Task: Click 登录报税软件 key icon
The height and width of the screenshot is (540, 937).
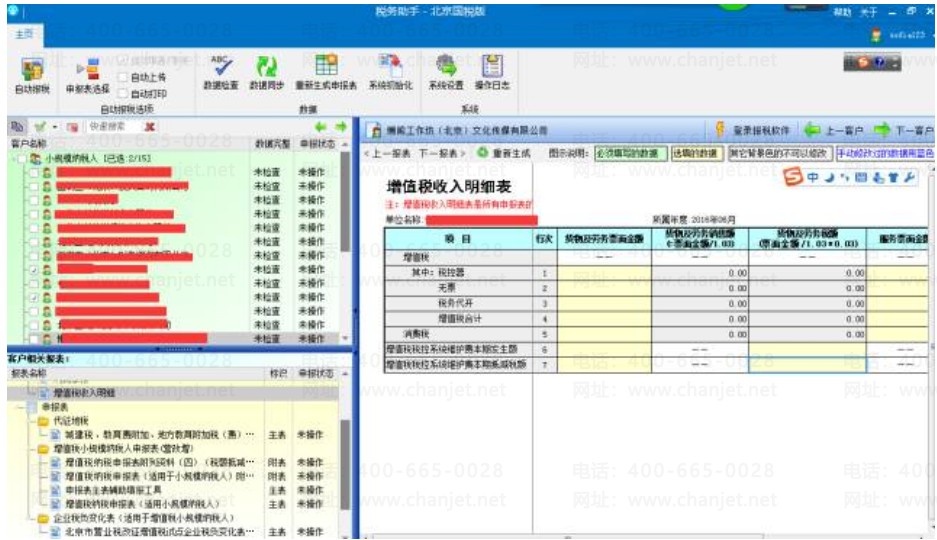Action: [x=720, y=130]
